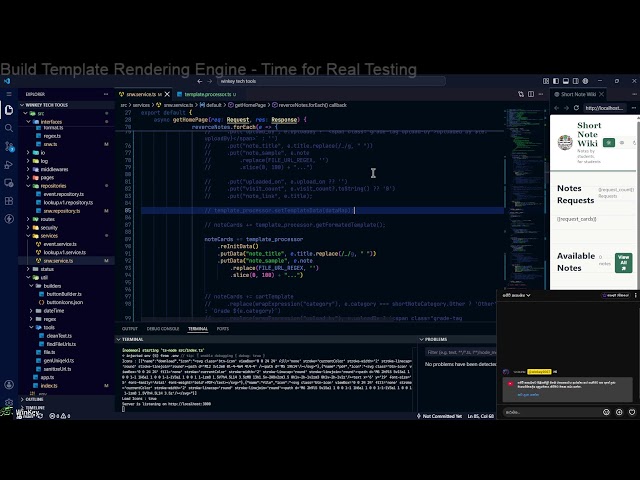This screenshot has width=640, height=480.
Task: Open the Explorer view in activity bar
Action: tap(9, 110)
